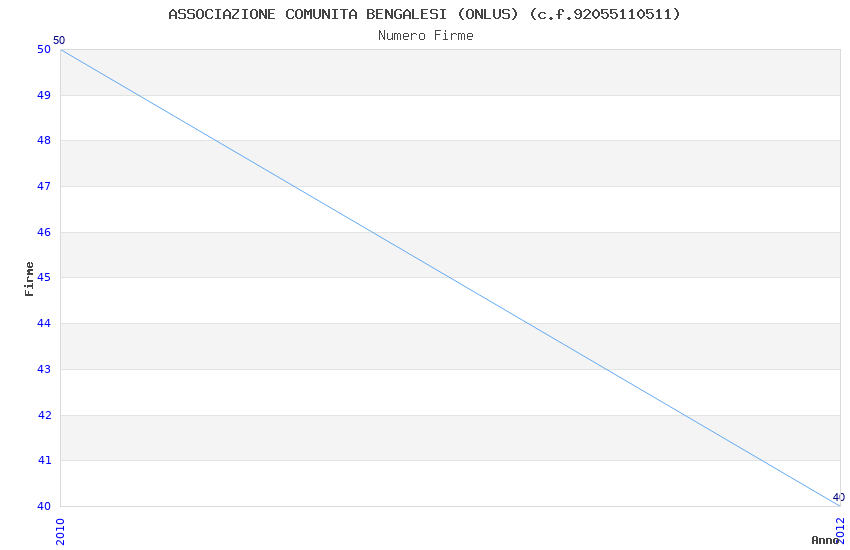Viewport: 850px width, 550px height.
Task: Click the y-axis tick value 47
Action: click(x=44, y=186)
